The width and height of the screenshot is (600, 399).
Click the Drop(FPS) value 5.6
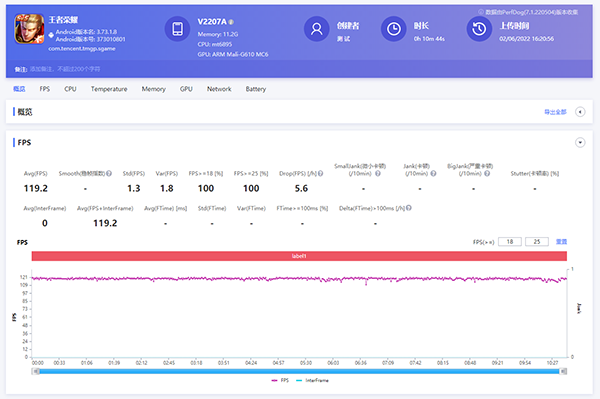tap(301, 188)
